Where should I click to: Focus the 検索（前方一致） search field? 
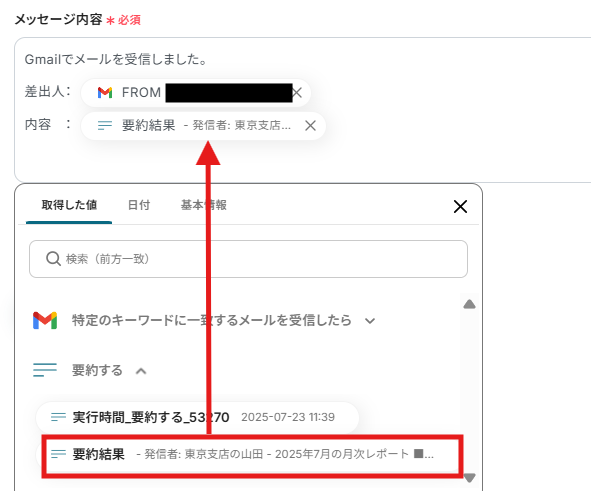click(248, 259)
